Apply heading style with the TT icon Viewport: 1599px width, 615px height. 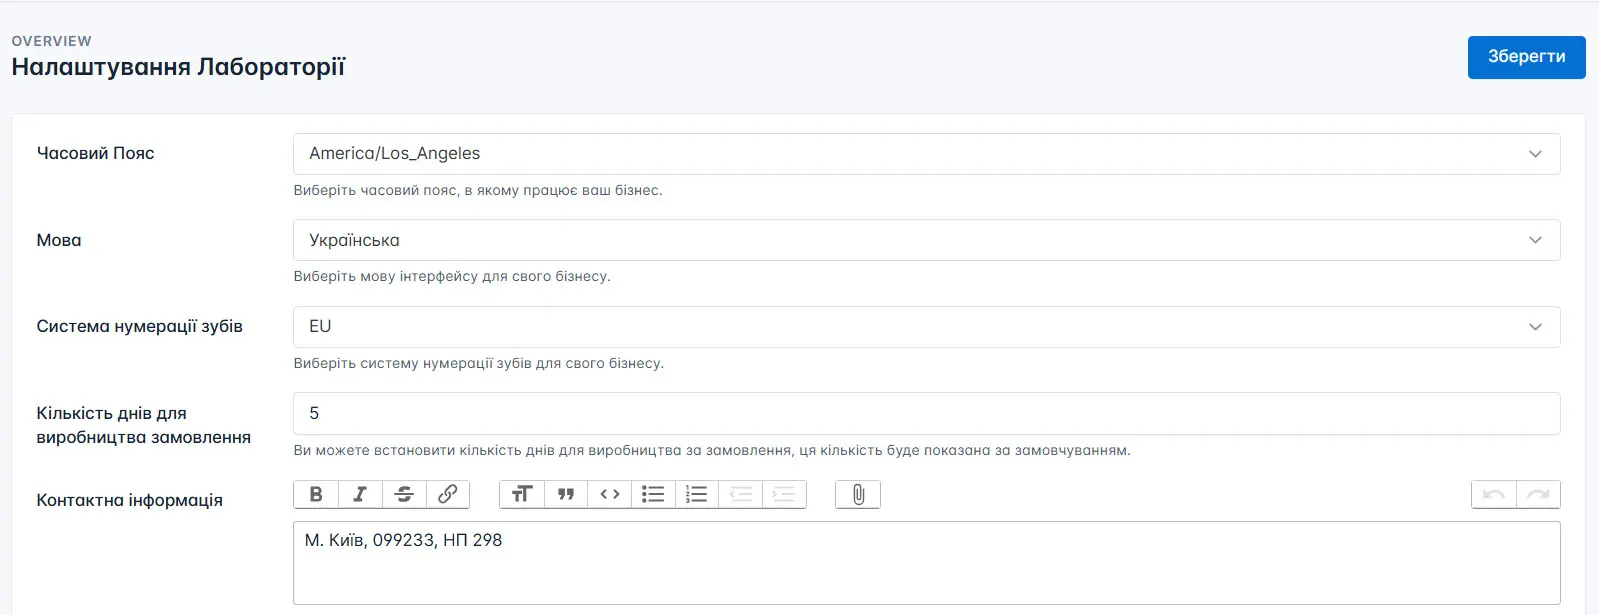[522, 494]
